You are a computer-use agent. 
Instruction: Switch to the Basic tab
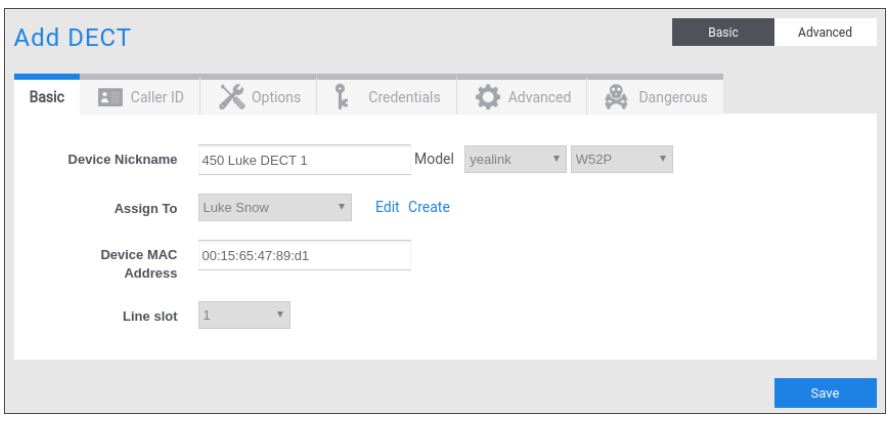pos(46,97)
